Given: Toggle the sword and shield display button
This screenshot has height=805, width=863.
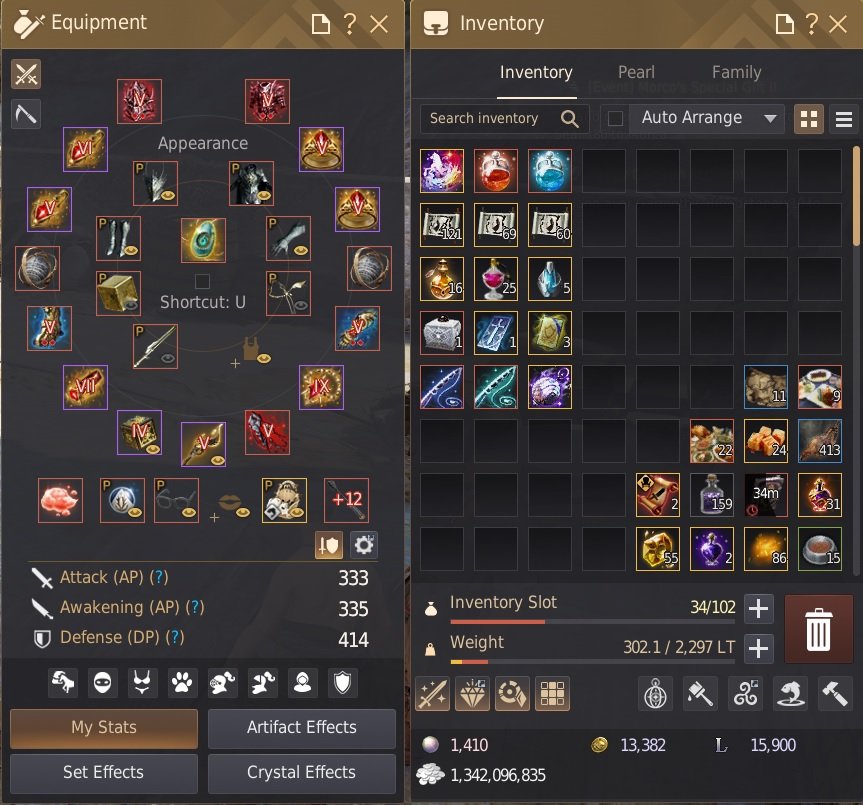Looking at the screenshot, I should tap(329, 545).
